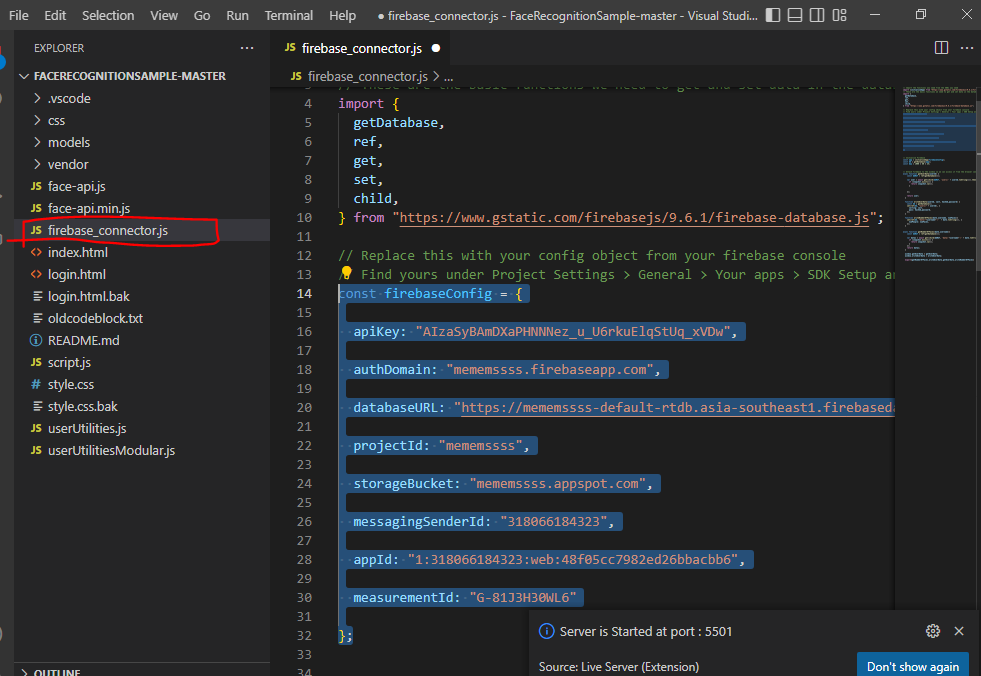Expand the models folder

click(x=142, y=142)
